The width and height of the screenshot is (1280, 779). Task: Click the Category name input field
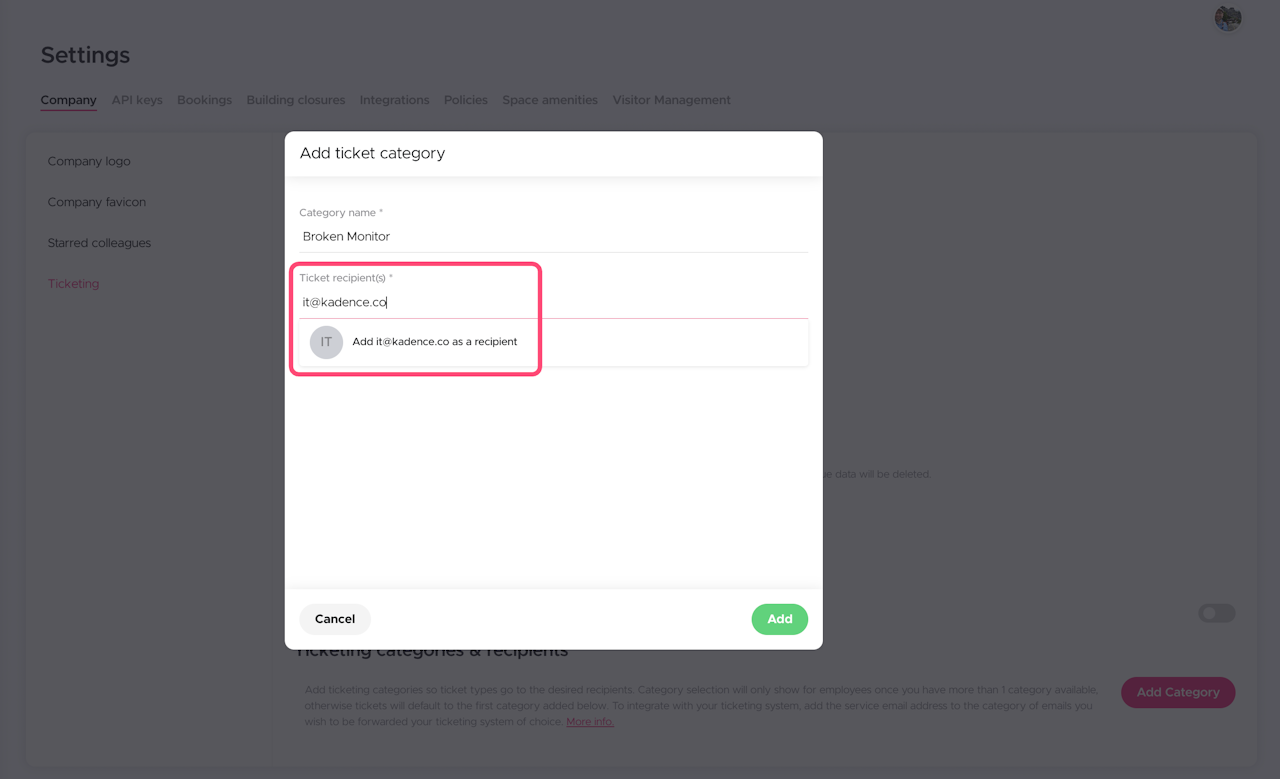coord(553,237)
